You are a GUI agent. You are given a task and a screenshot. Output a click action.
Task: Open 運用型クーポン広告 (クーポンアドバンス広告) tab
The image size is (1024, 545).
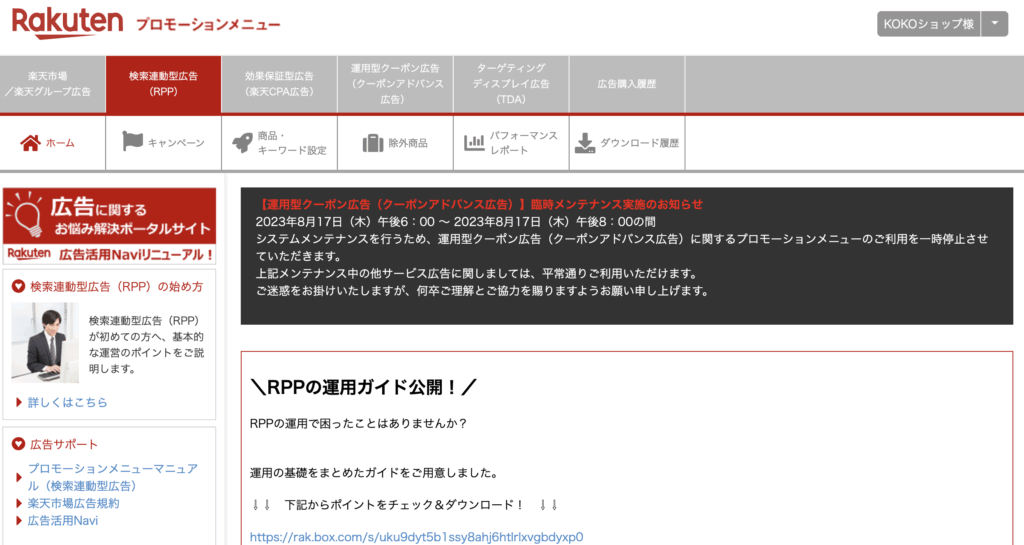(395, 84)
